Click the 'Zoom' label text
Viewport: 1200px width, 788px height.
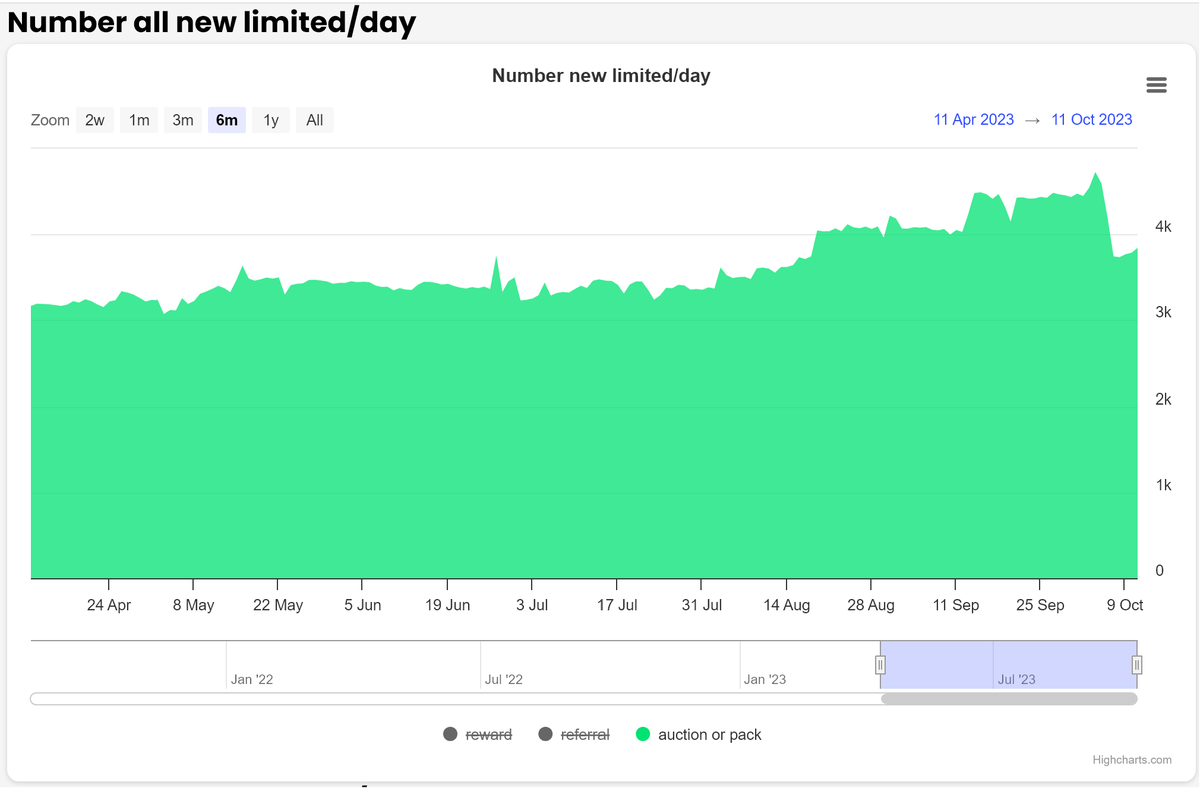click(50, 120)
